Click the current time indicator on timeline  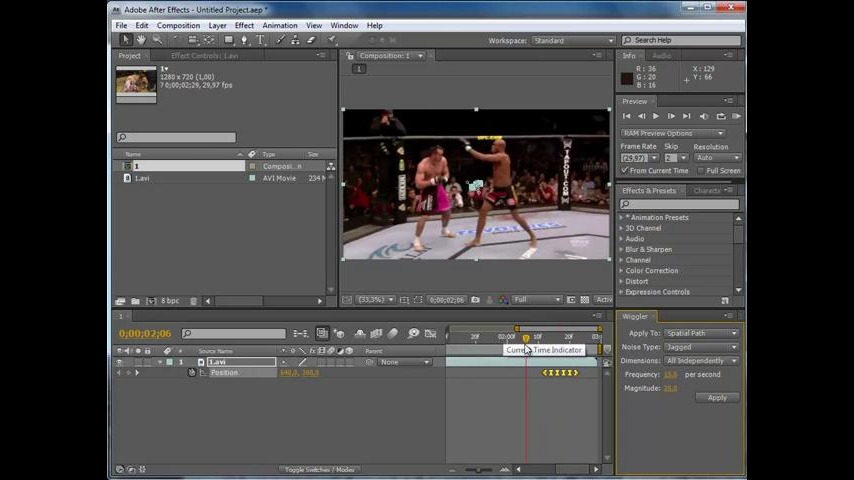pyautogui.click(x=526, y=338)
